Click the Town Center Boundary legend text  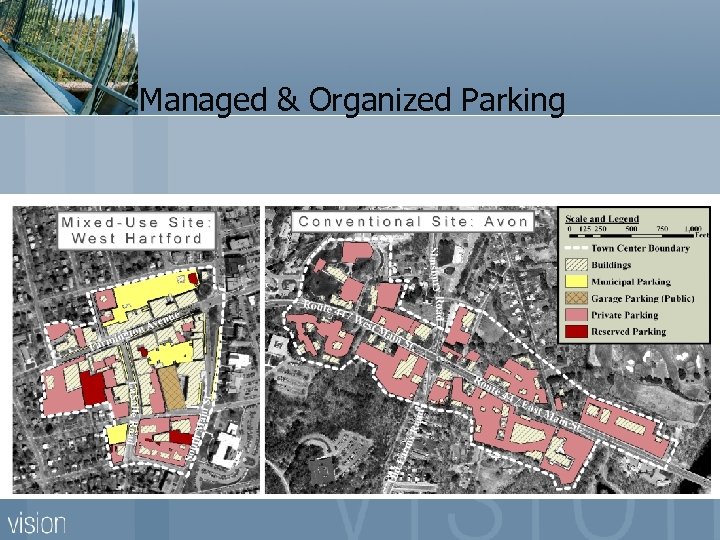tap(641, 248)
